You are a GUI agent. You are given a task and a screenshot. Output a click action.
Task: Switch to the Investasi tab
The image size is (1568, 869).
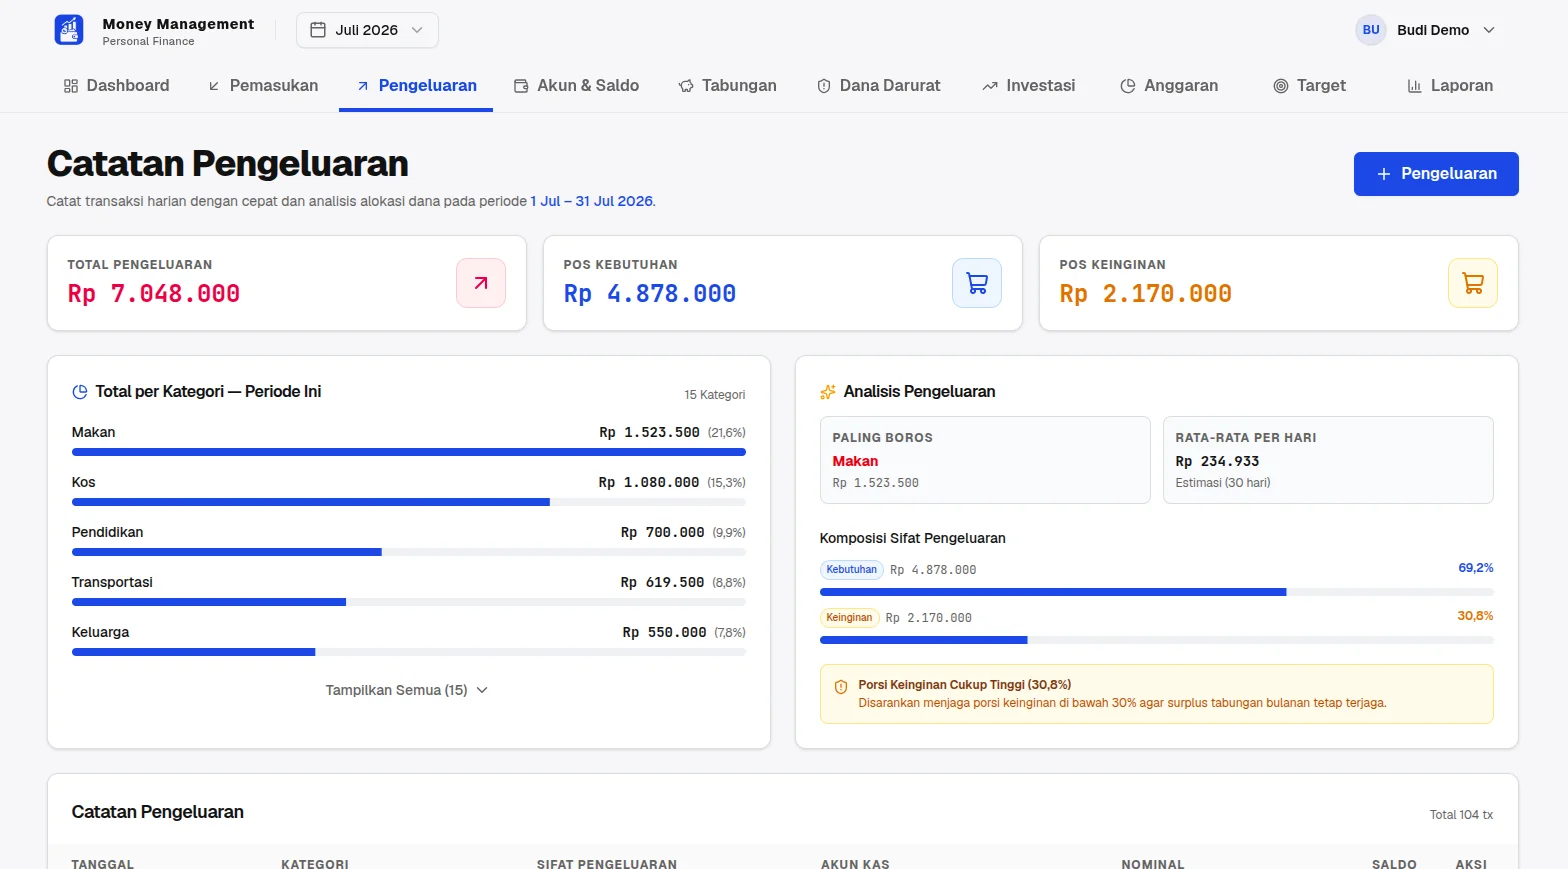tap(1029, 86)
